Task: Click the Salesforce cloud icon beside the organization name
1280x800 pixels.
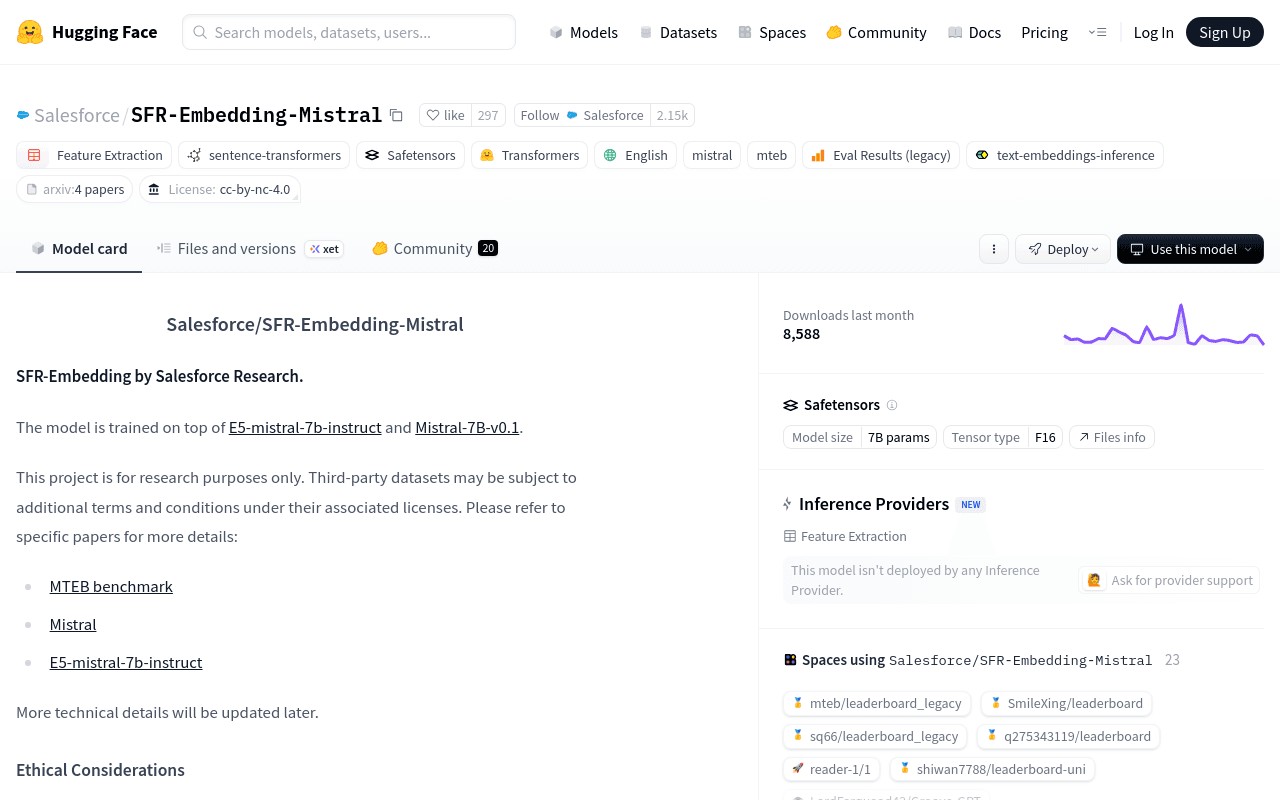Action: click(23, 115)
